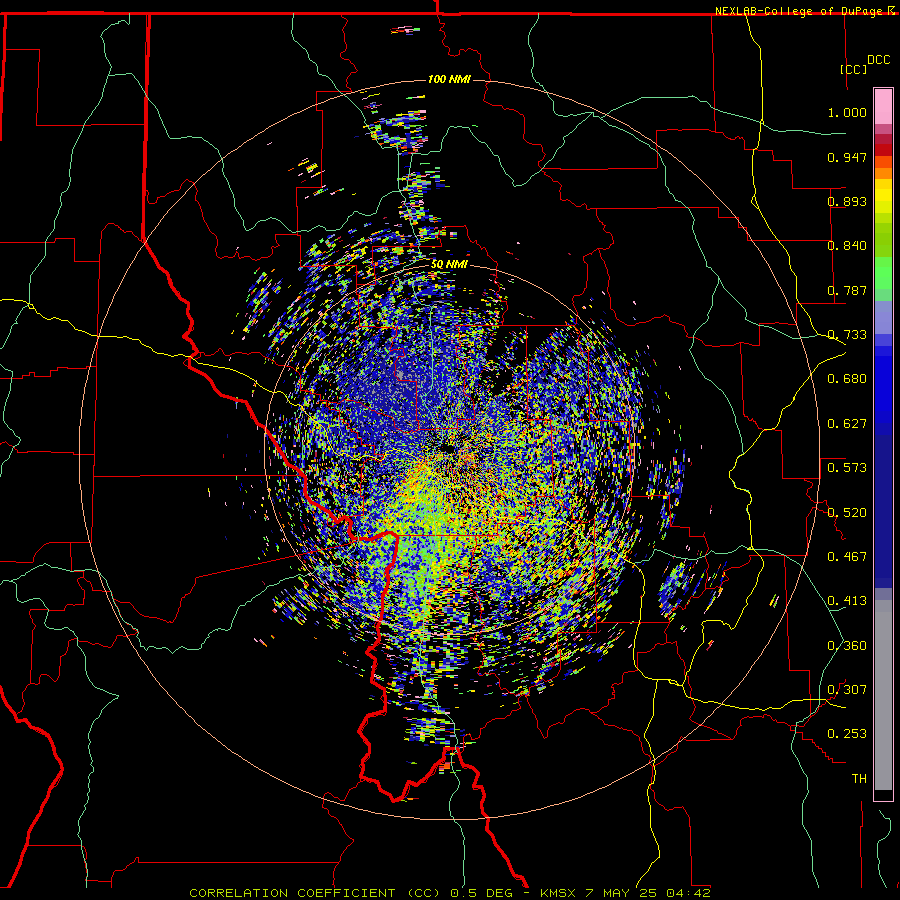Click the 0.733 scale value
900x900 pixels.
847,335
